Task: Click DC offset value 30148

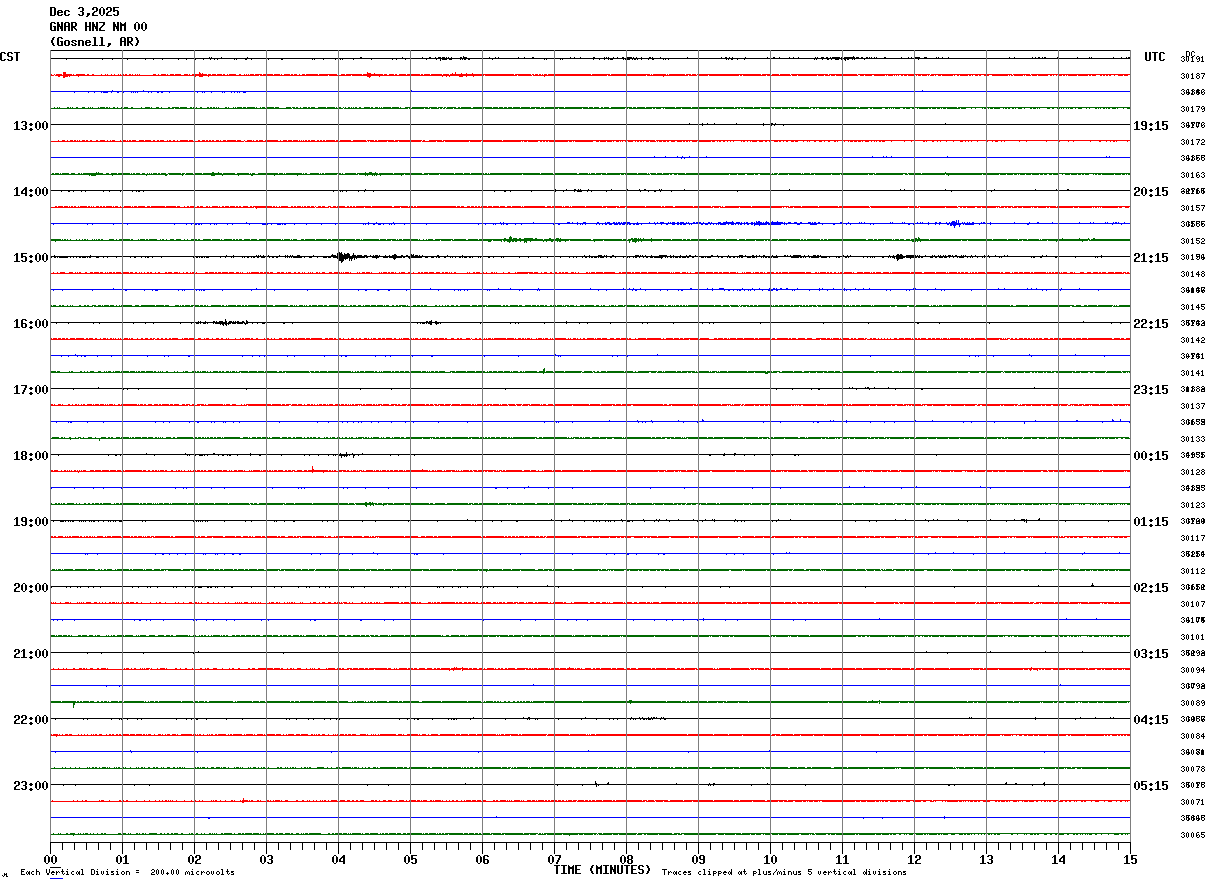Action: [x=1192, y=274]
